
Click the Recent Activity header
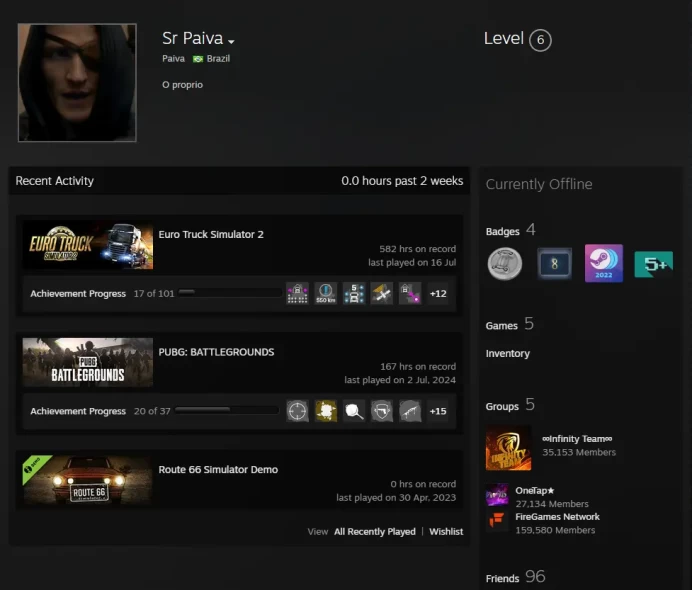click(55, 181)
